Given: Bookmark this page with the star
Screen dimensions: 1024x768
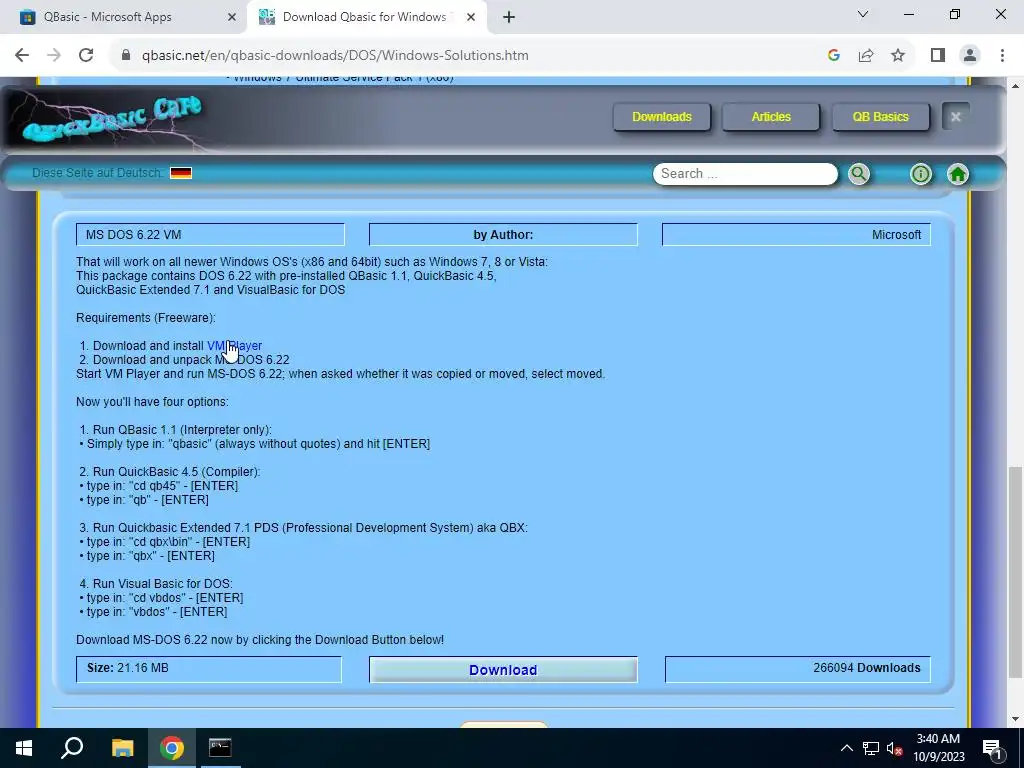Looking at the screenshot, I should coord(898,56).
